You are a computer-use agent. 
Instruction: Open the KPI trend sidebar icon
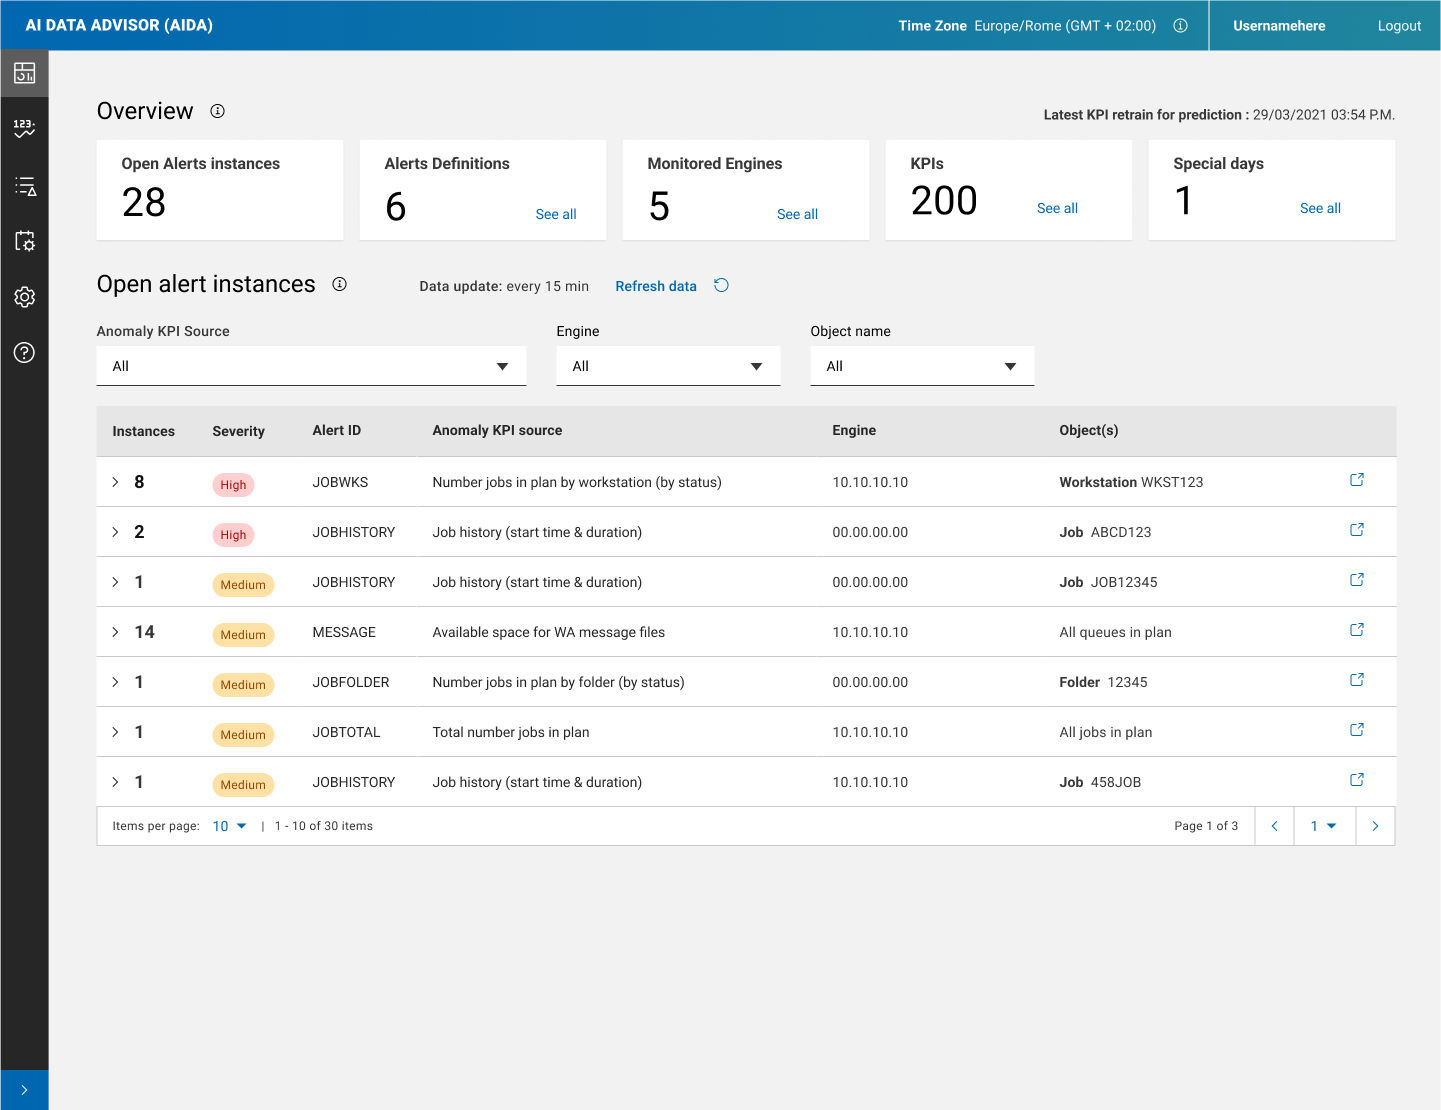click(24, 128)
